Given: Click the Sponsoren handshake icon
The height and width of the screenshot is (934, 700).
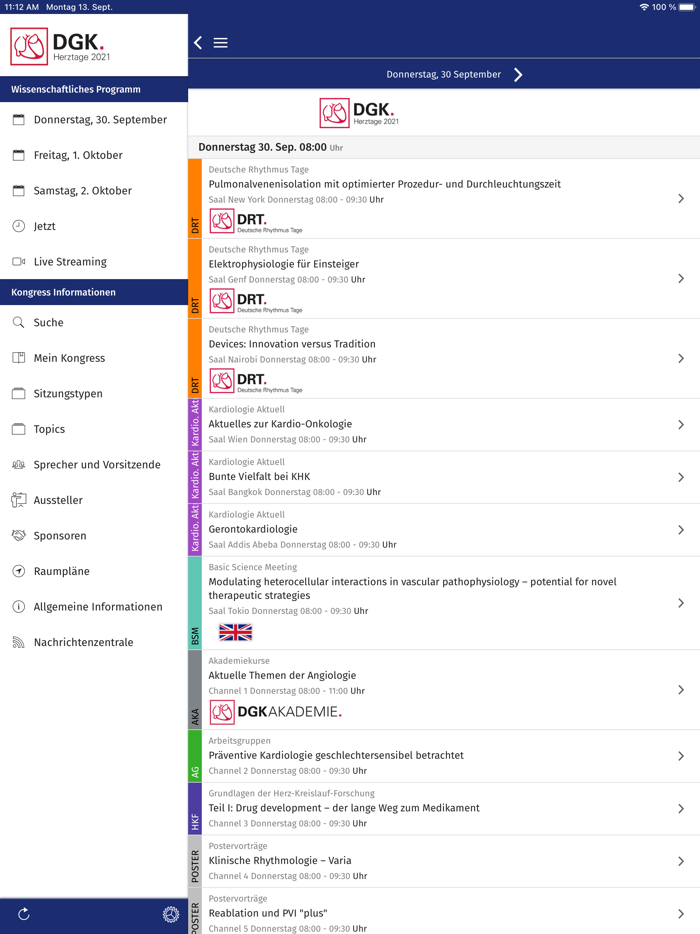Looking at the screenshot, I should tap(18, 536).
